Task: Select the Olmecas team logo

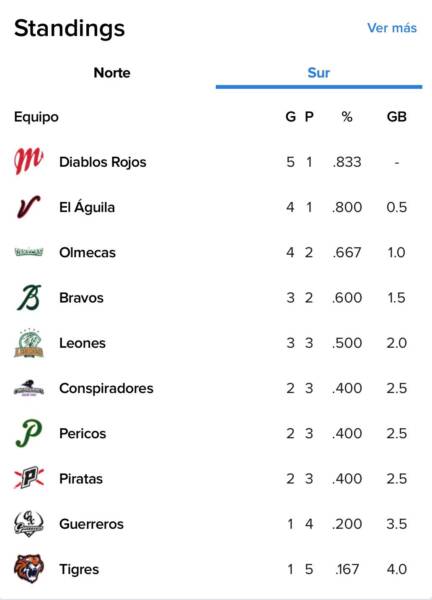Action: (29, 252)
